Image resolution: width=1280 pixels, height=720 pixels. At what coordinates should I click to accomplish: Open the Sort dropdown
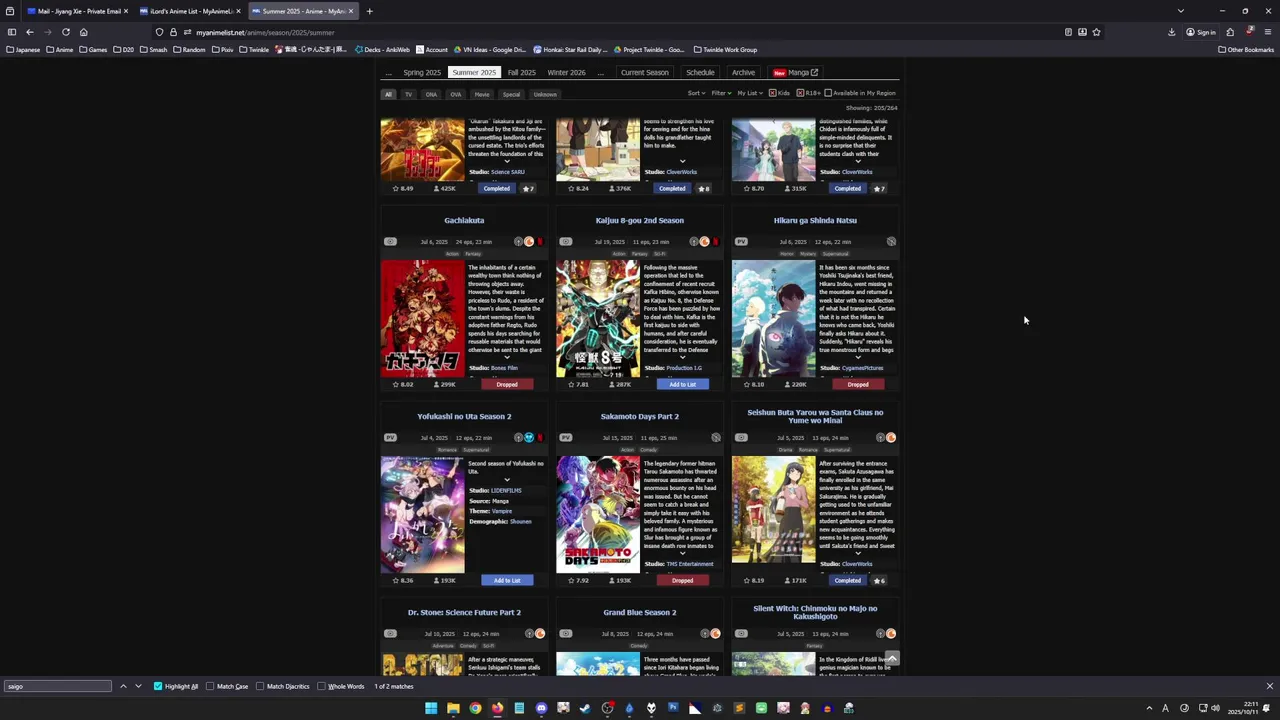696,93
